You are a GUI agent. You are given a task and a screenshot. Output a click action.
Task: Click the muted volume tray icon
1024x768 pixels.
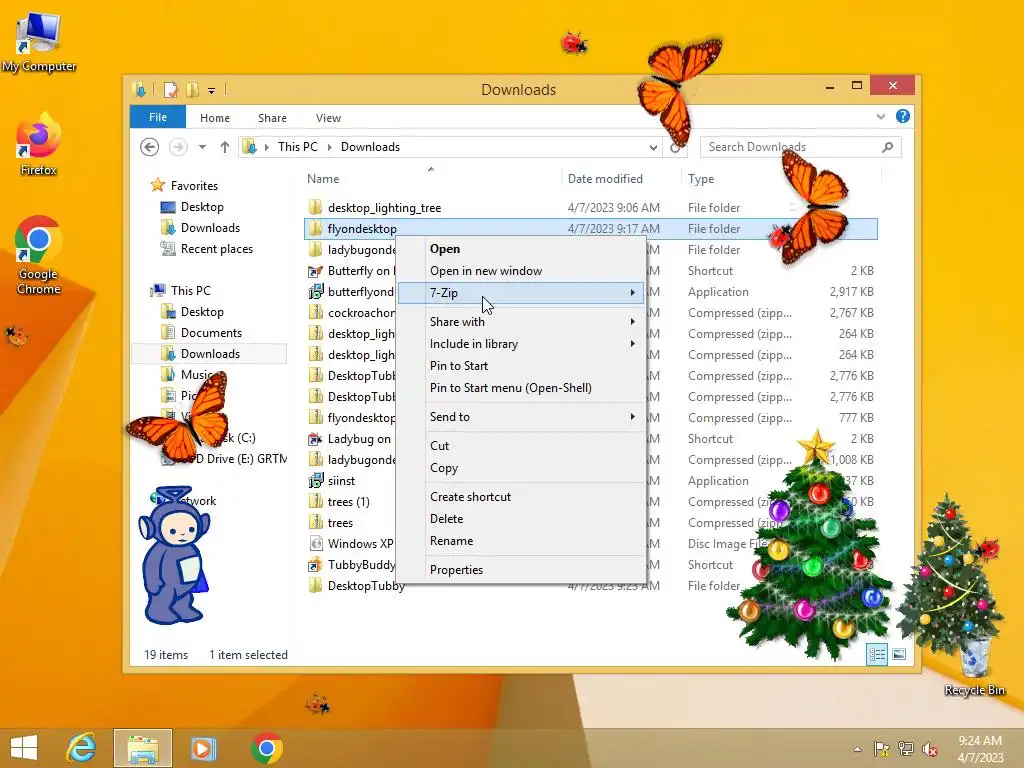point(930,748)
